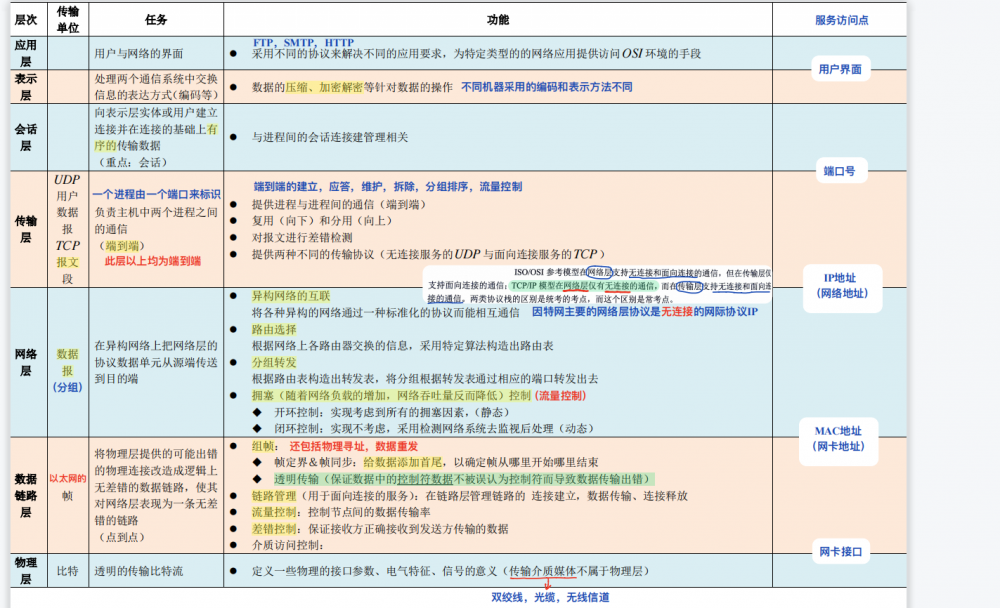Screen dimensions: 1000x608
Task: Click the blue text '双绞线, 光缆, 无线信道'
Action: tap(550, 597)
